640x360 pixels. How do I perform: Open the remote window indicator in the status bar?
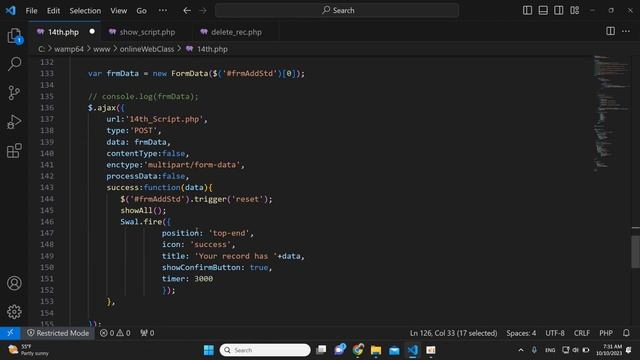click(10, 333)
